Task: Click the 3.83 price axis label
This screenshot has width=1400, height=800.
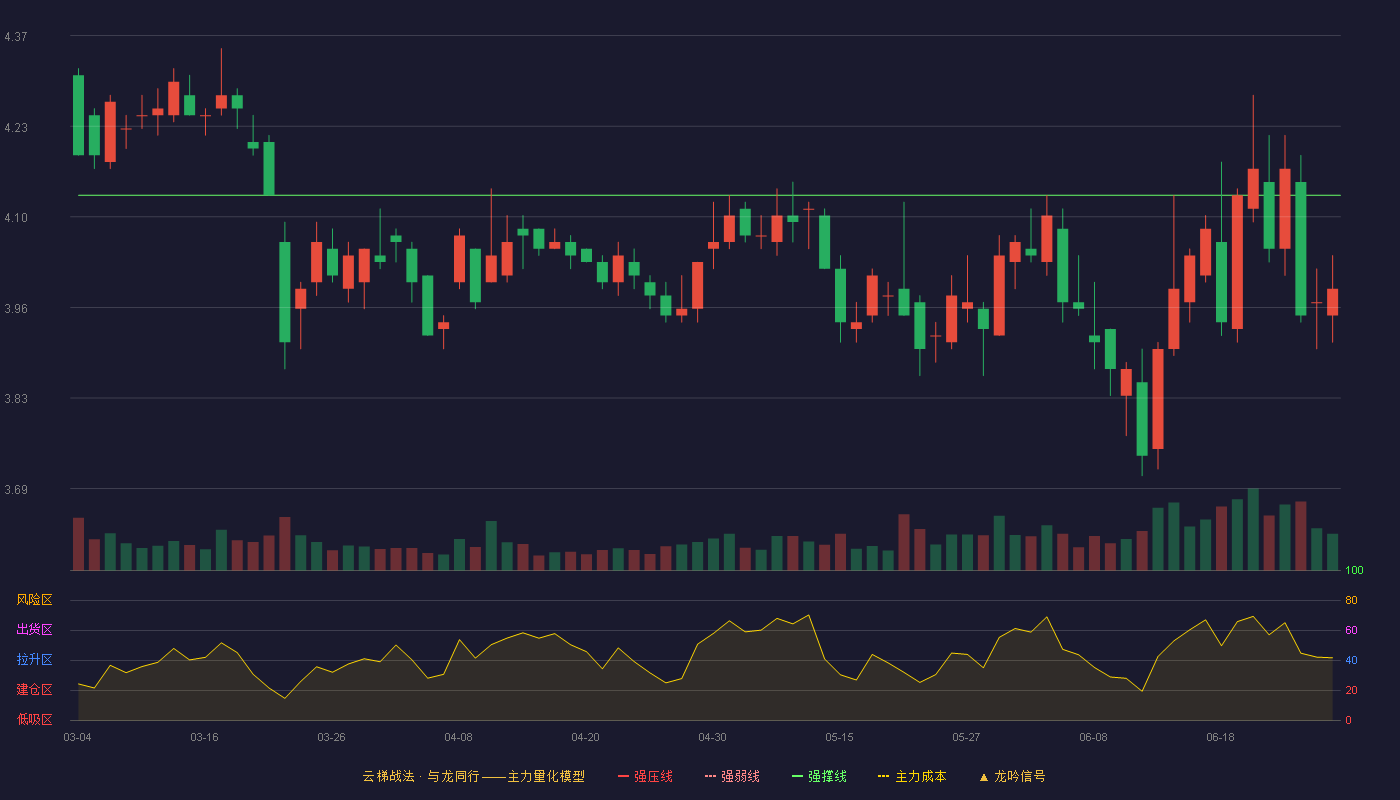Action: [16, 399]
